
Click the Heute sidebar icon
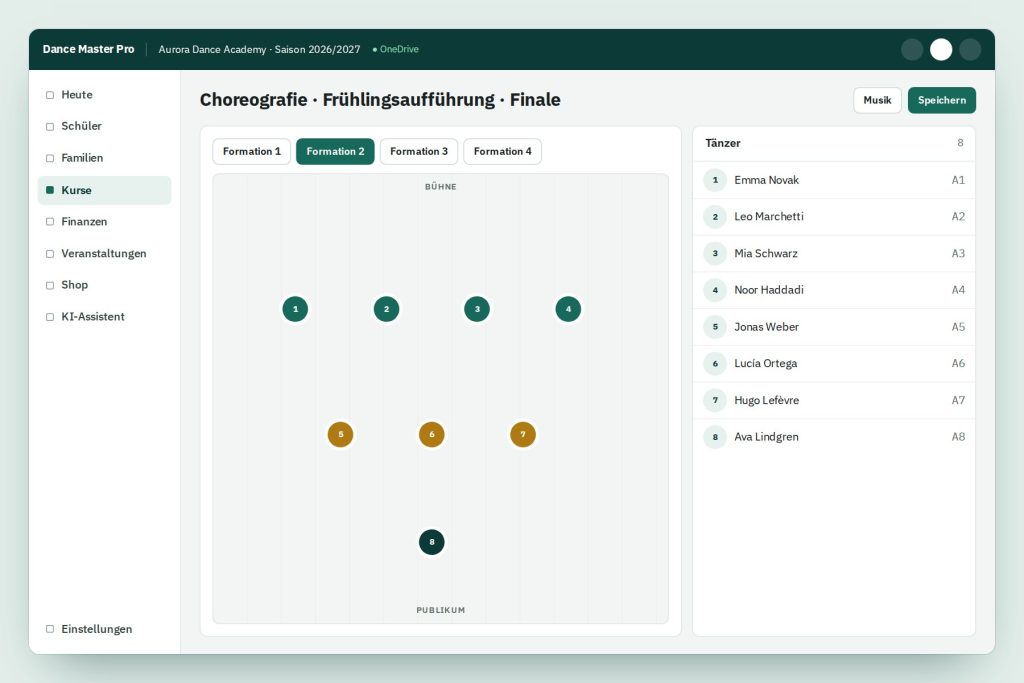(x=50, y=95)
